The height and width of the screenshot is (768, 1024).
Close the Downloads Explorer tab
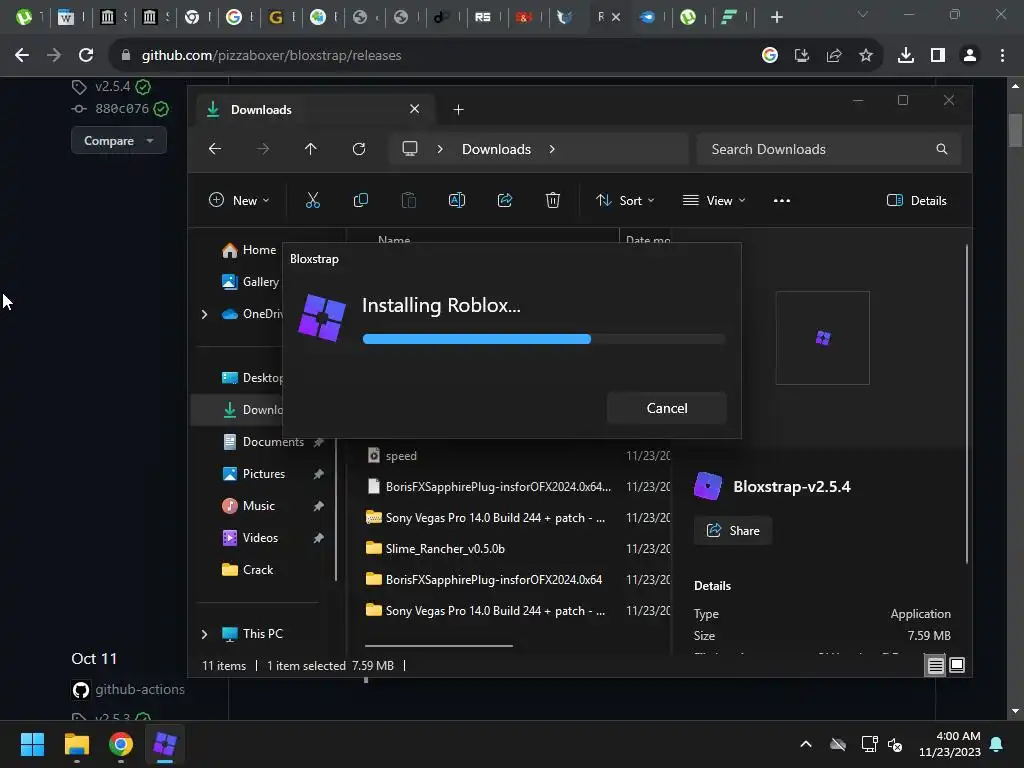point(414,109)
